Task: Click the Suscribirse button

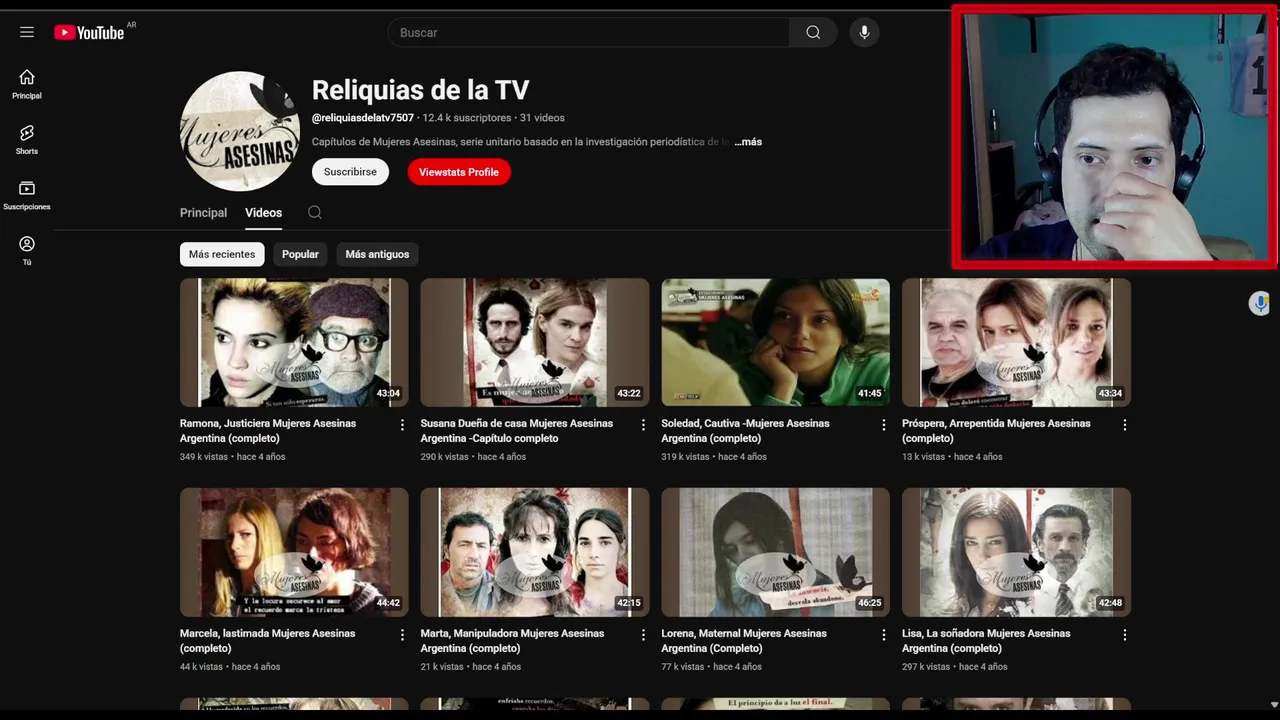Action: click(x=350, y=172)
